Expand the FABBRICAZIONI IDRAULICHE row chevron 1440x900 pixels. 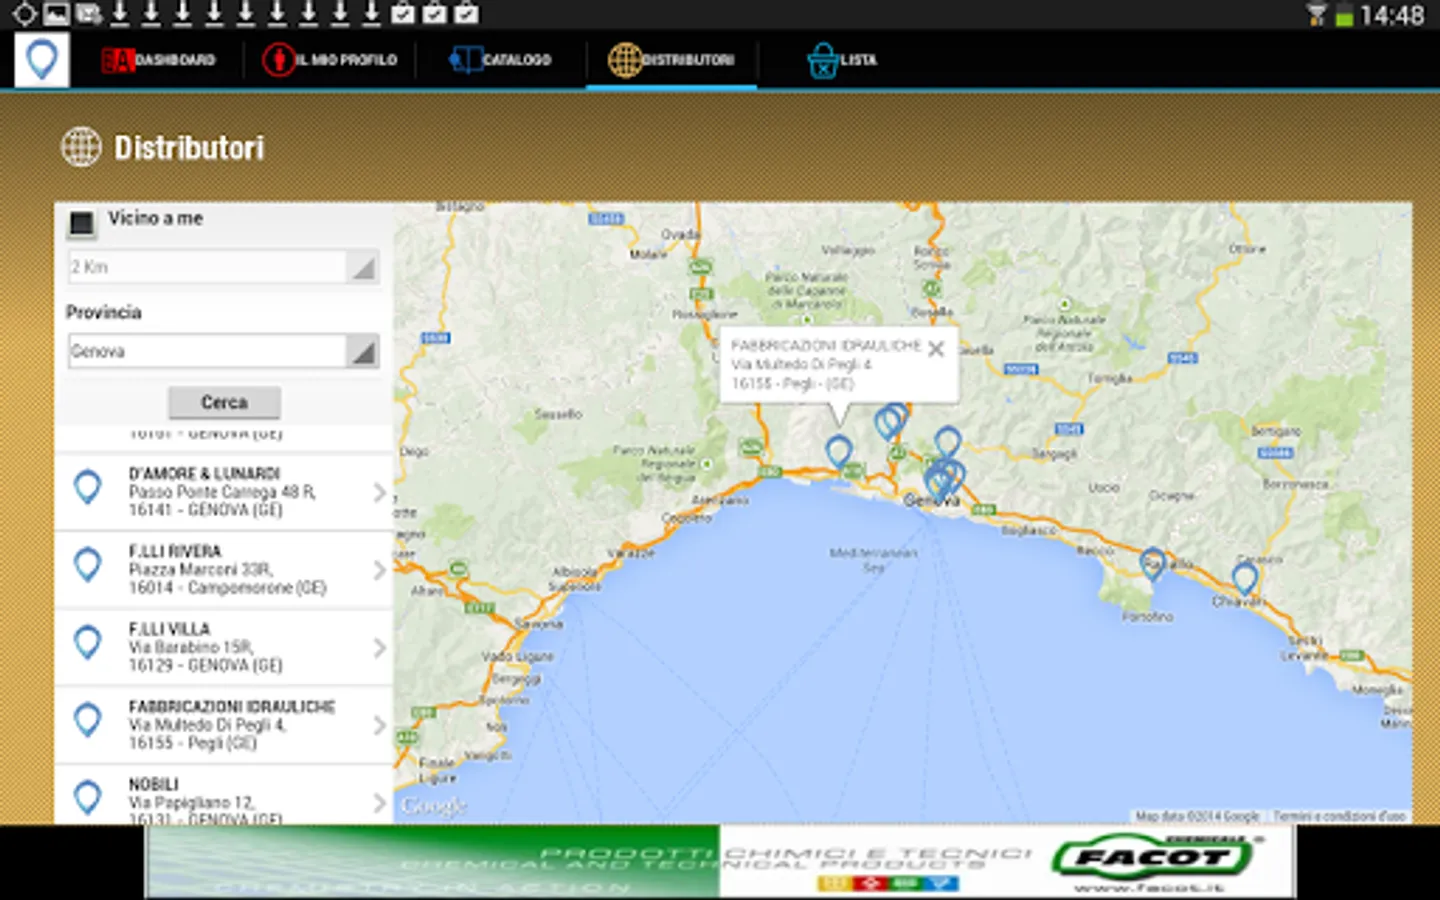point(379,725)
